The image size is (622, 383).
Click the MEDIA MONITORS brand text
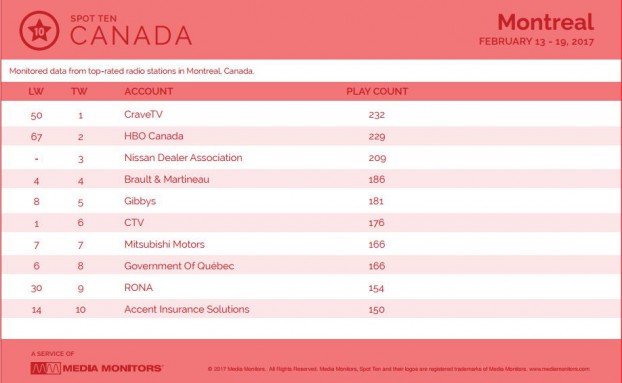pos(113,368)
